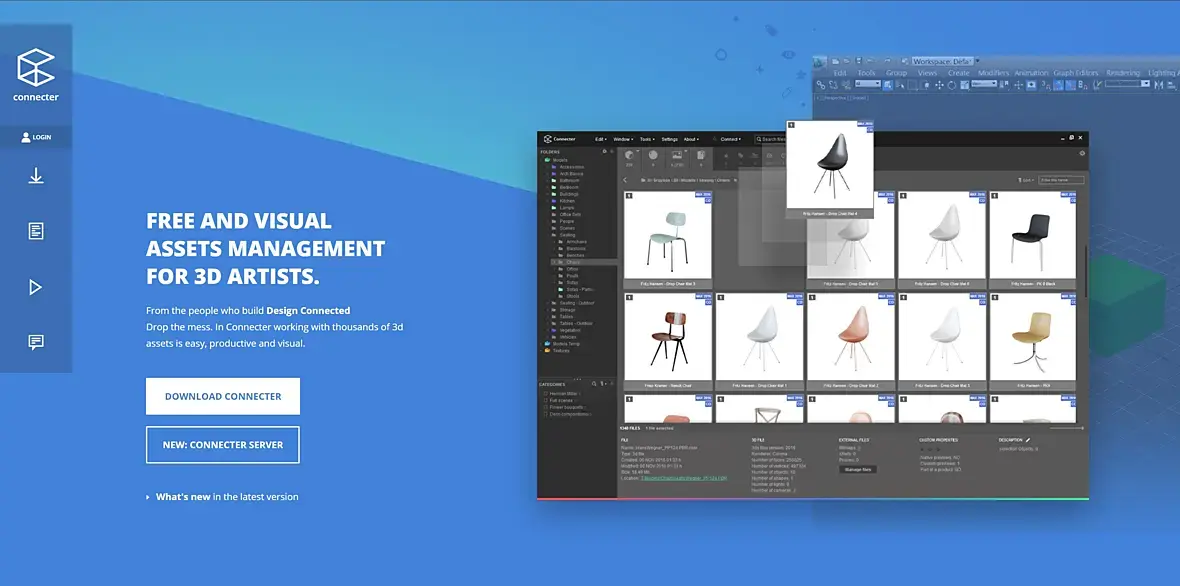The height and width of the screenshot is (586, 1180).
Task: Open the Window menu in the Connecter window
Action: tap(623, 139)
